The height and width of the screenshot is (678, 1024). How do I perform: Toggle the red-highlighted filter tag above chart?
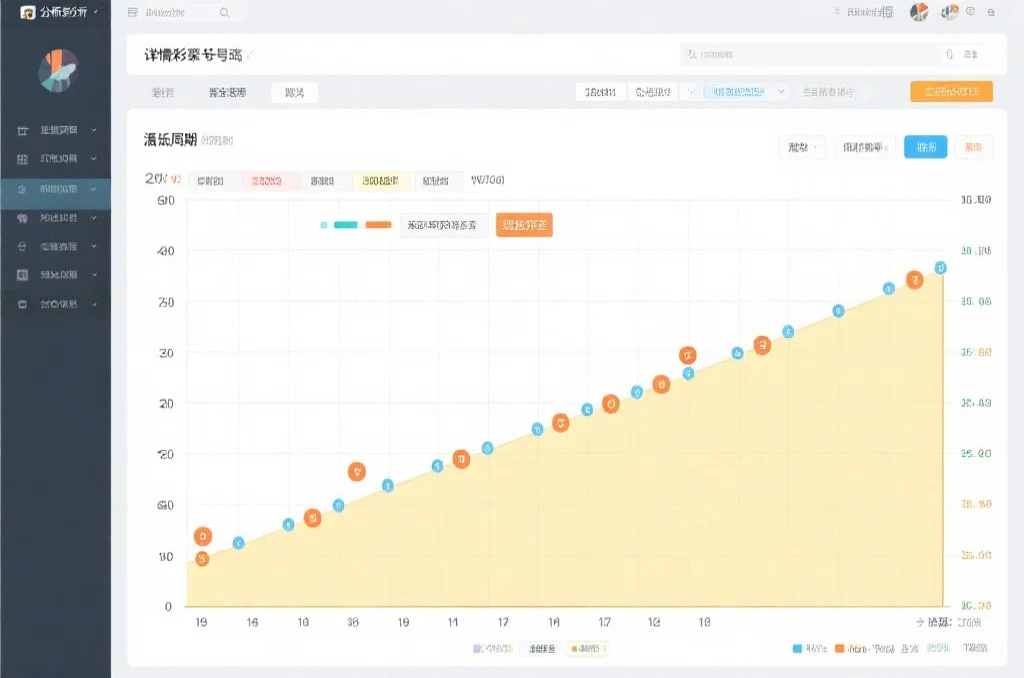(270, 181)
